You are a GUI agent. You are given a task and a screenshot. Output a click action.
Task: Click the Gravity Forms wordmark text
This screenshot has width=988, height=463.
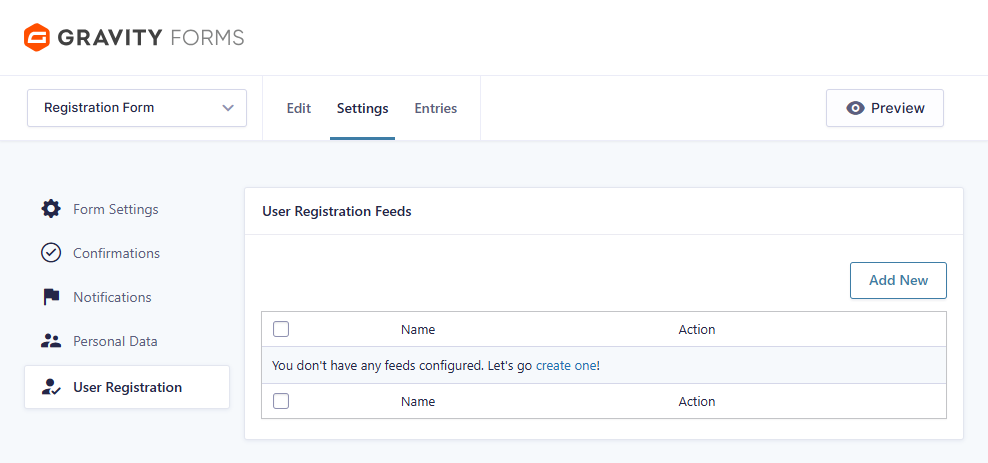coord(151,38)
